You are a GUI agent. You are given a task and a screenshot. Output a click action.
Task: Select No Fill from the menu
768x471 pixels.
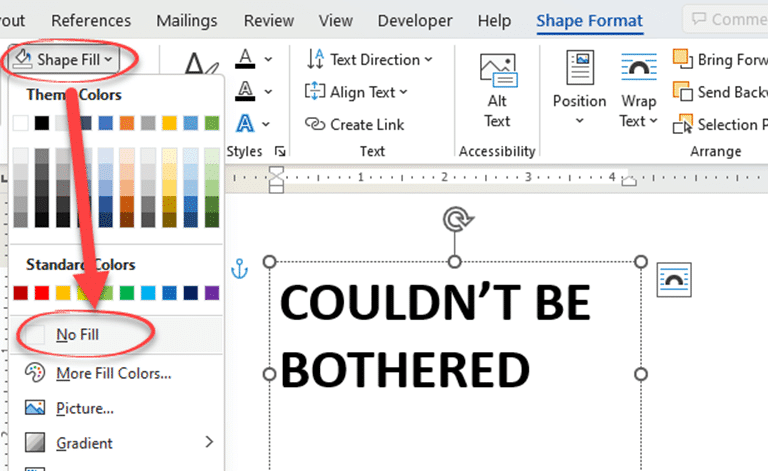[x=77, y=335]
